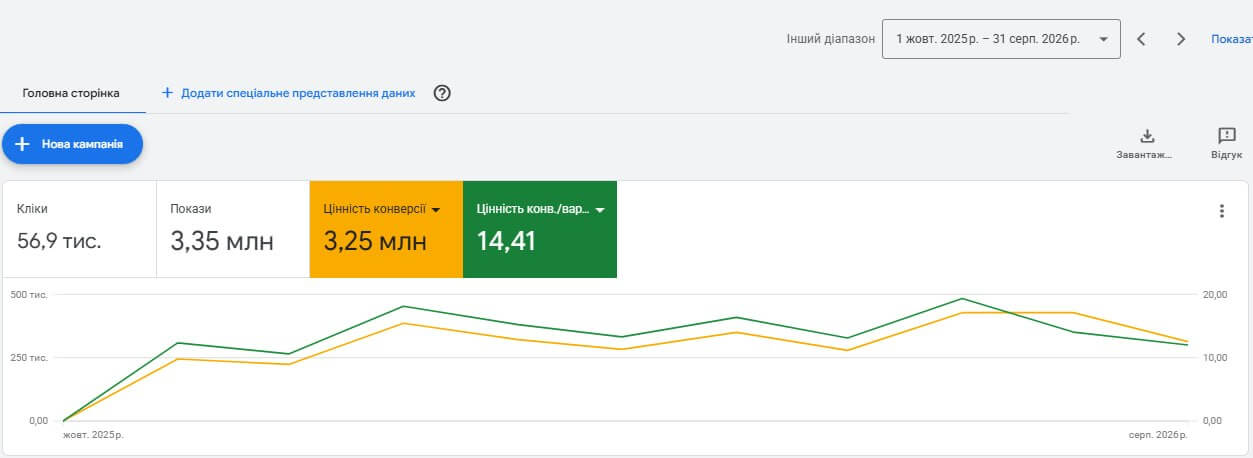1253x458 pixels.
Task: Click the 3,35 млн value
Action: point(222,241)
